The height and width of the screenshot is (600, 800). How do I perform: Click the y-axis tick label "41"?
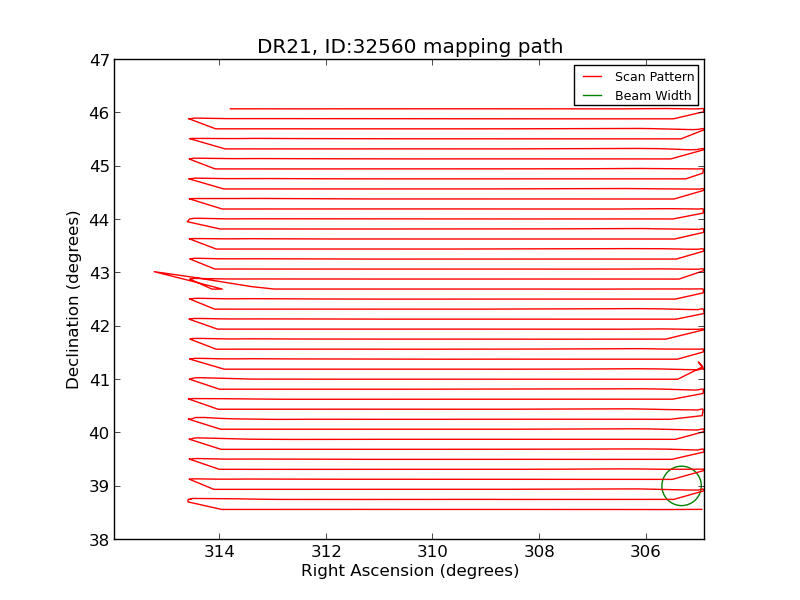point(99,380)
